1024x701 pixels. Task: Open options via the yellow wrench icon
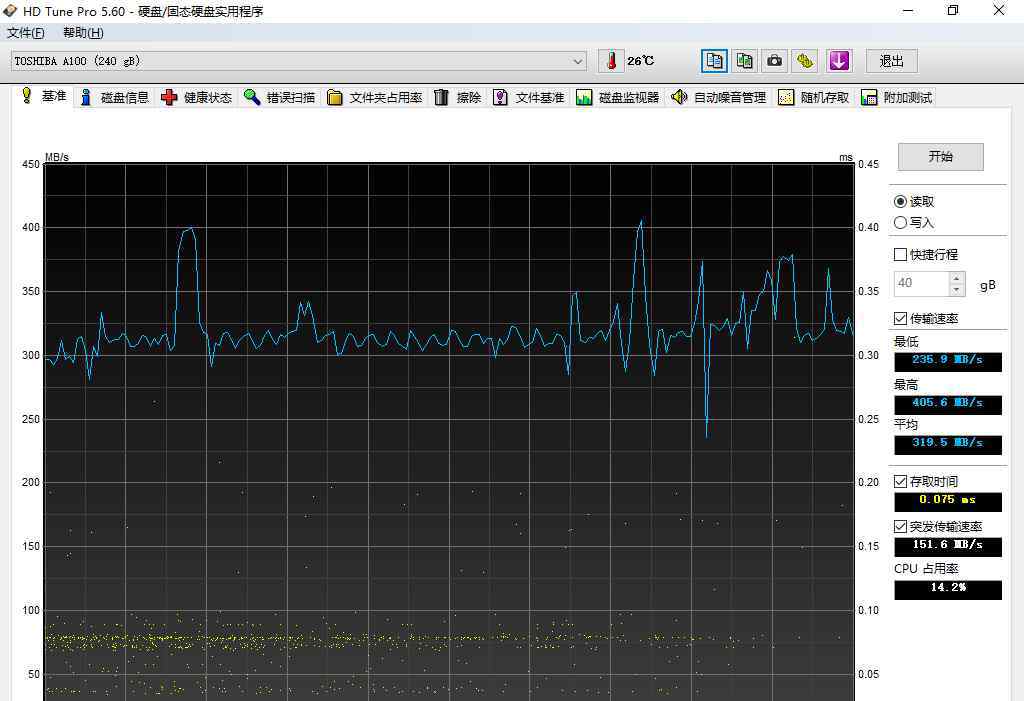805,61
